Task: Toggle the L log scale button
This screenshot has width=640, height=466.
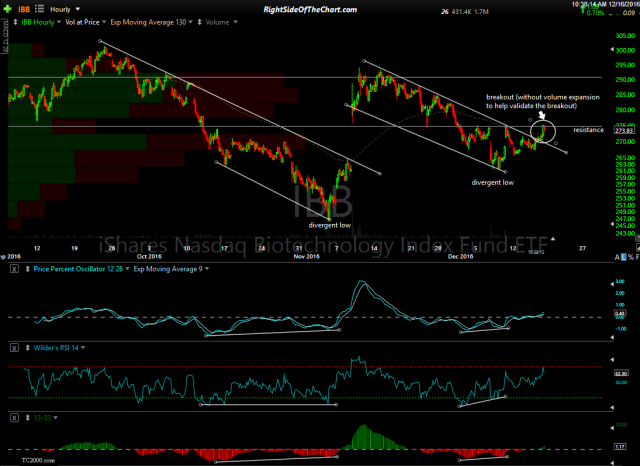Action: pyautogui.click(x=624, y=257)
